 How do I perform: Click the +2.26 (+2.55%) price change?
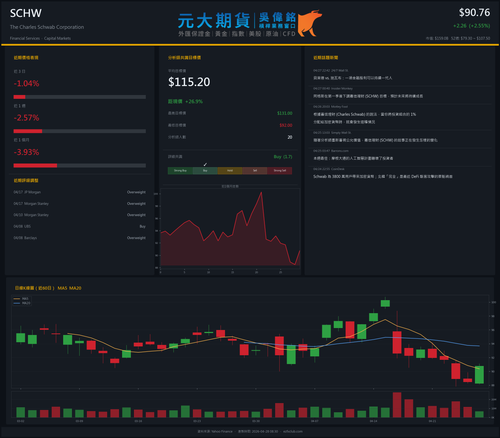coord(472,26)
